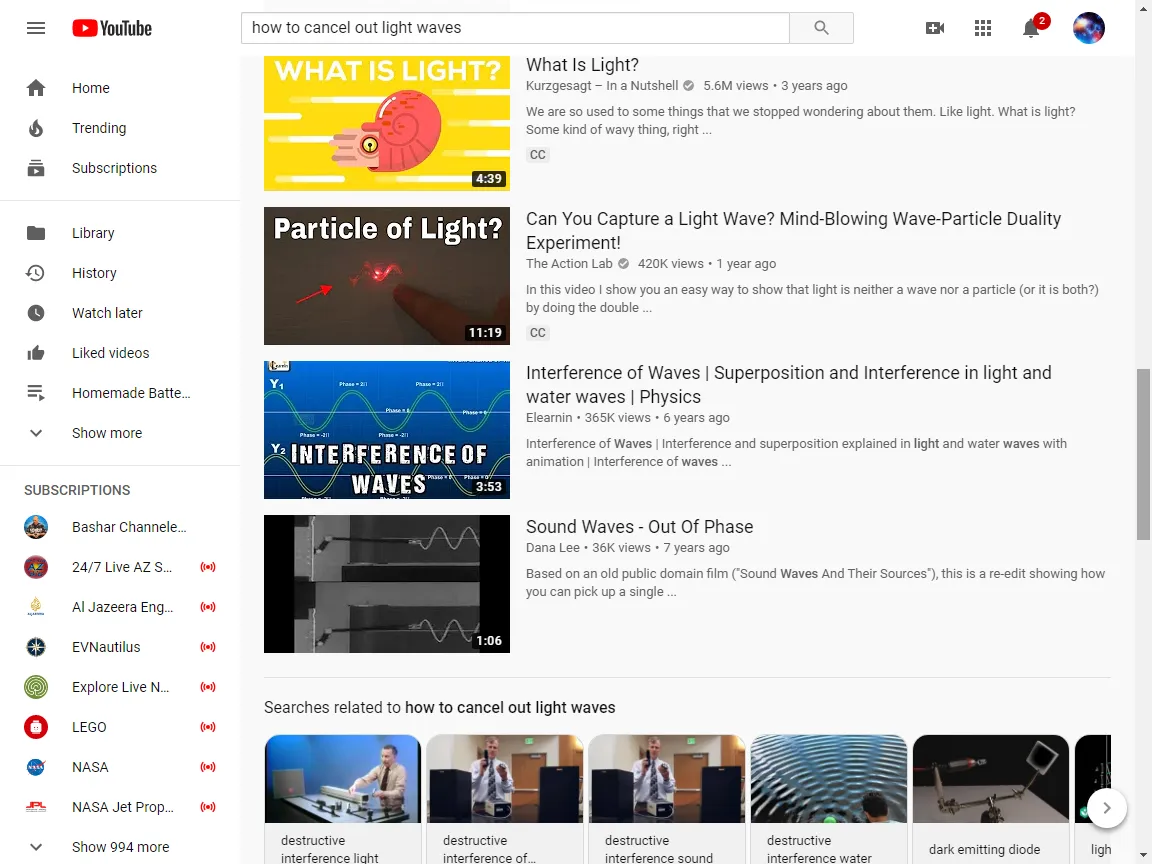Click the page vertical scrollbar thumb

tap(1143, 454)
